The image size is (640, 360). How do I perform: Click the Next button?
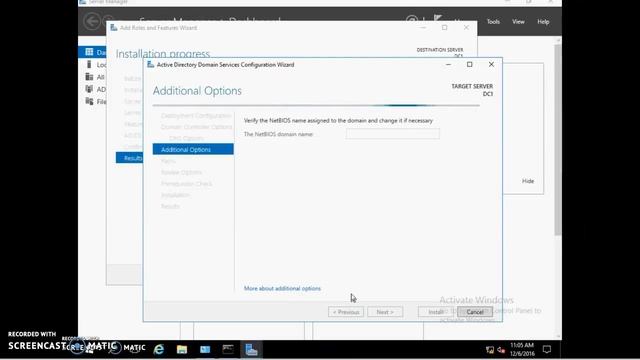(385, 312)
